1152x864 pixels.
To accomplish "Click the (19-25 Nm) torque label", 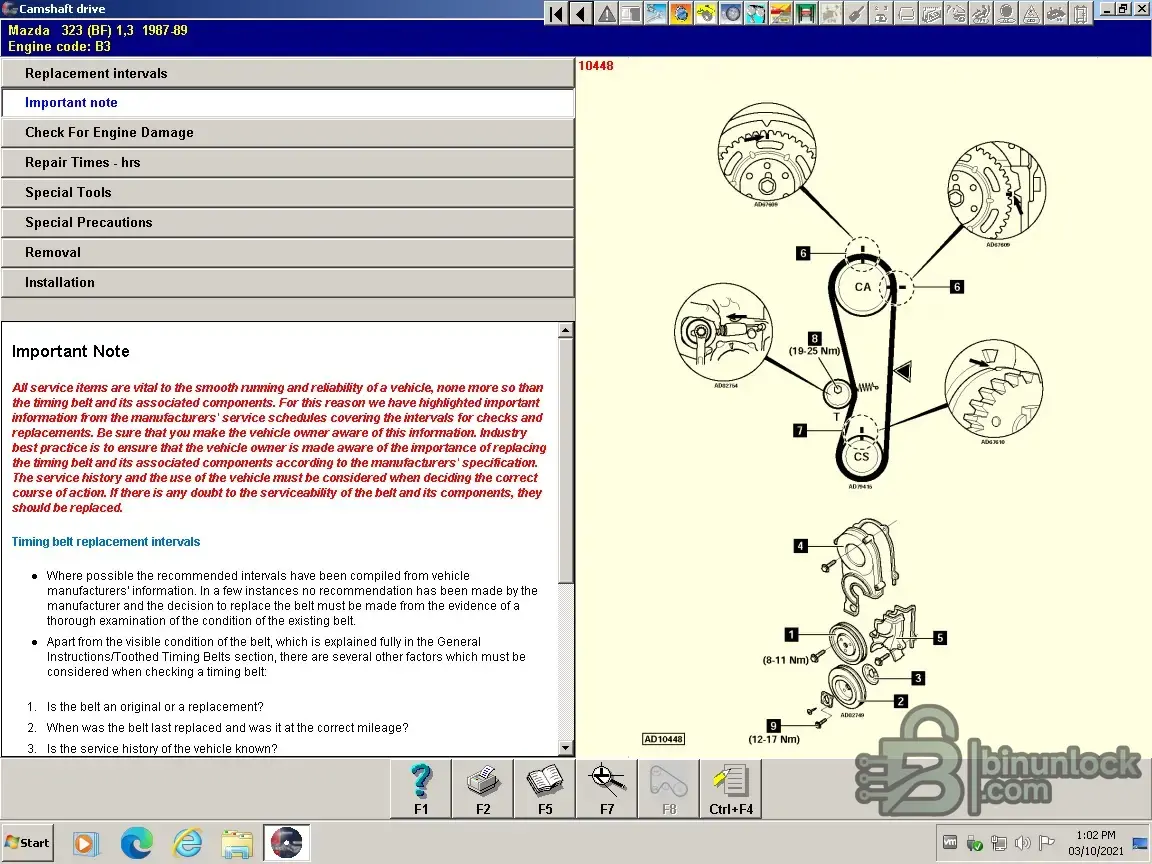I will click(x=814, y=351).
